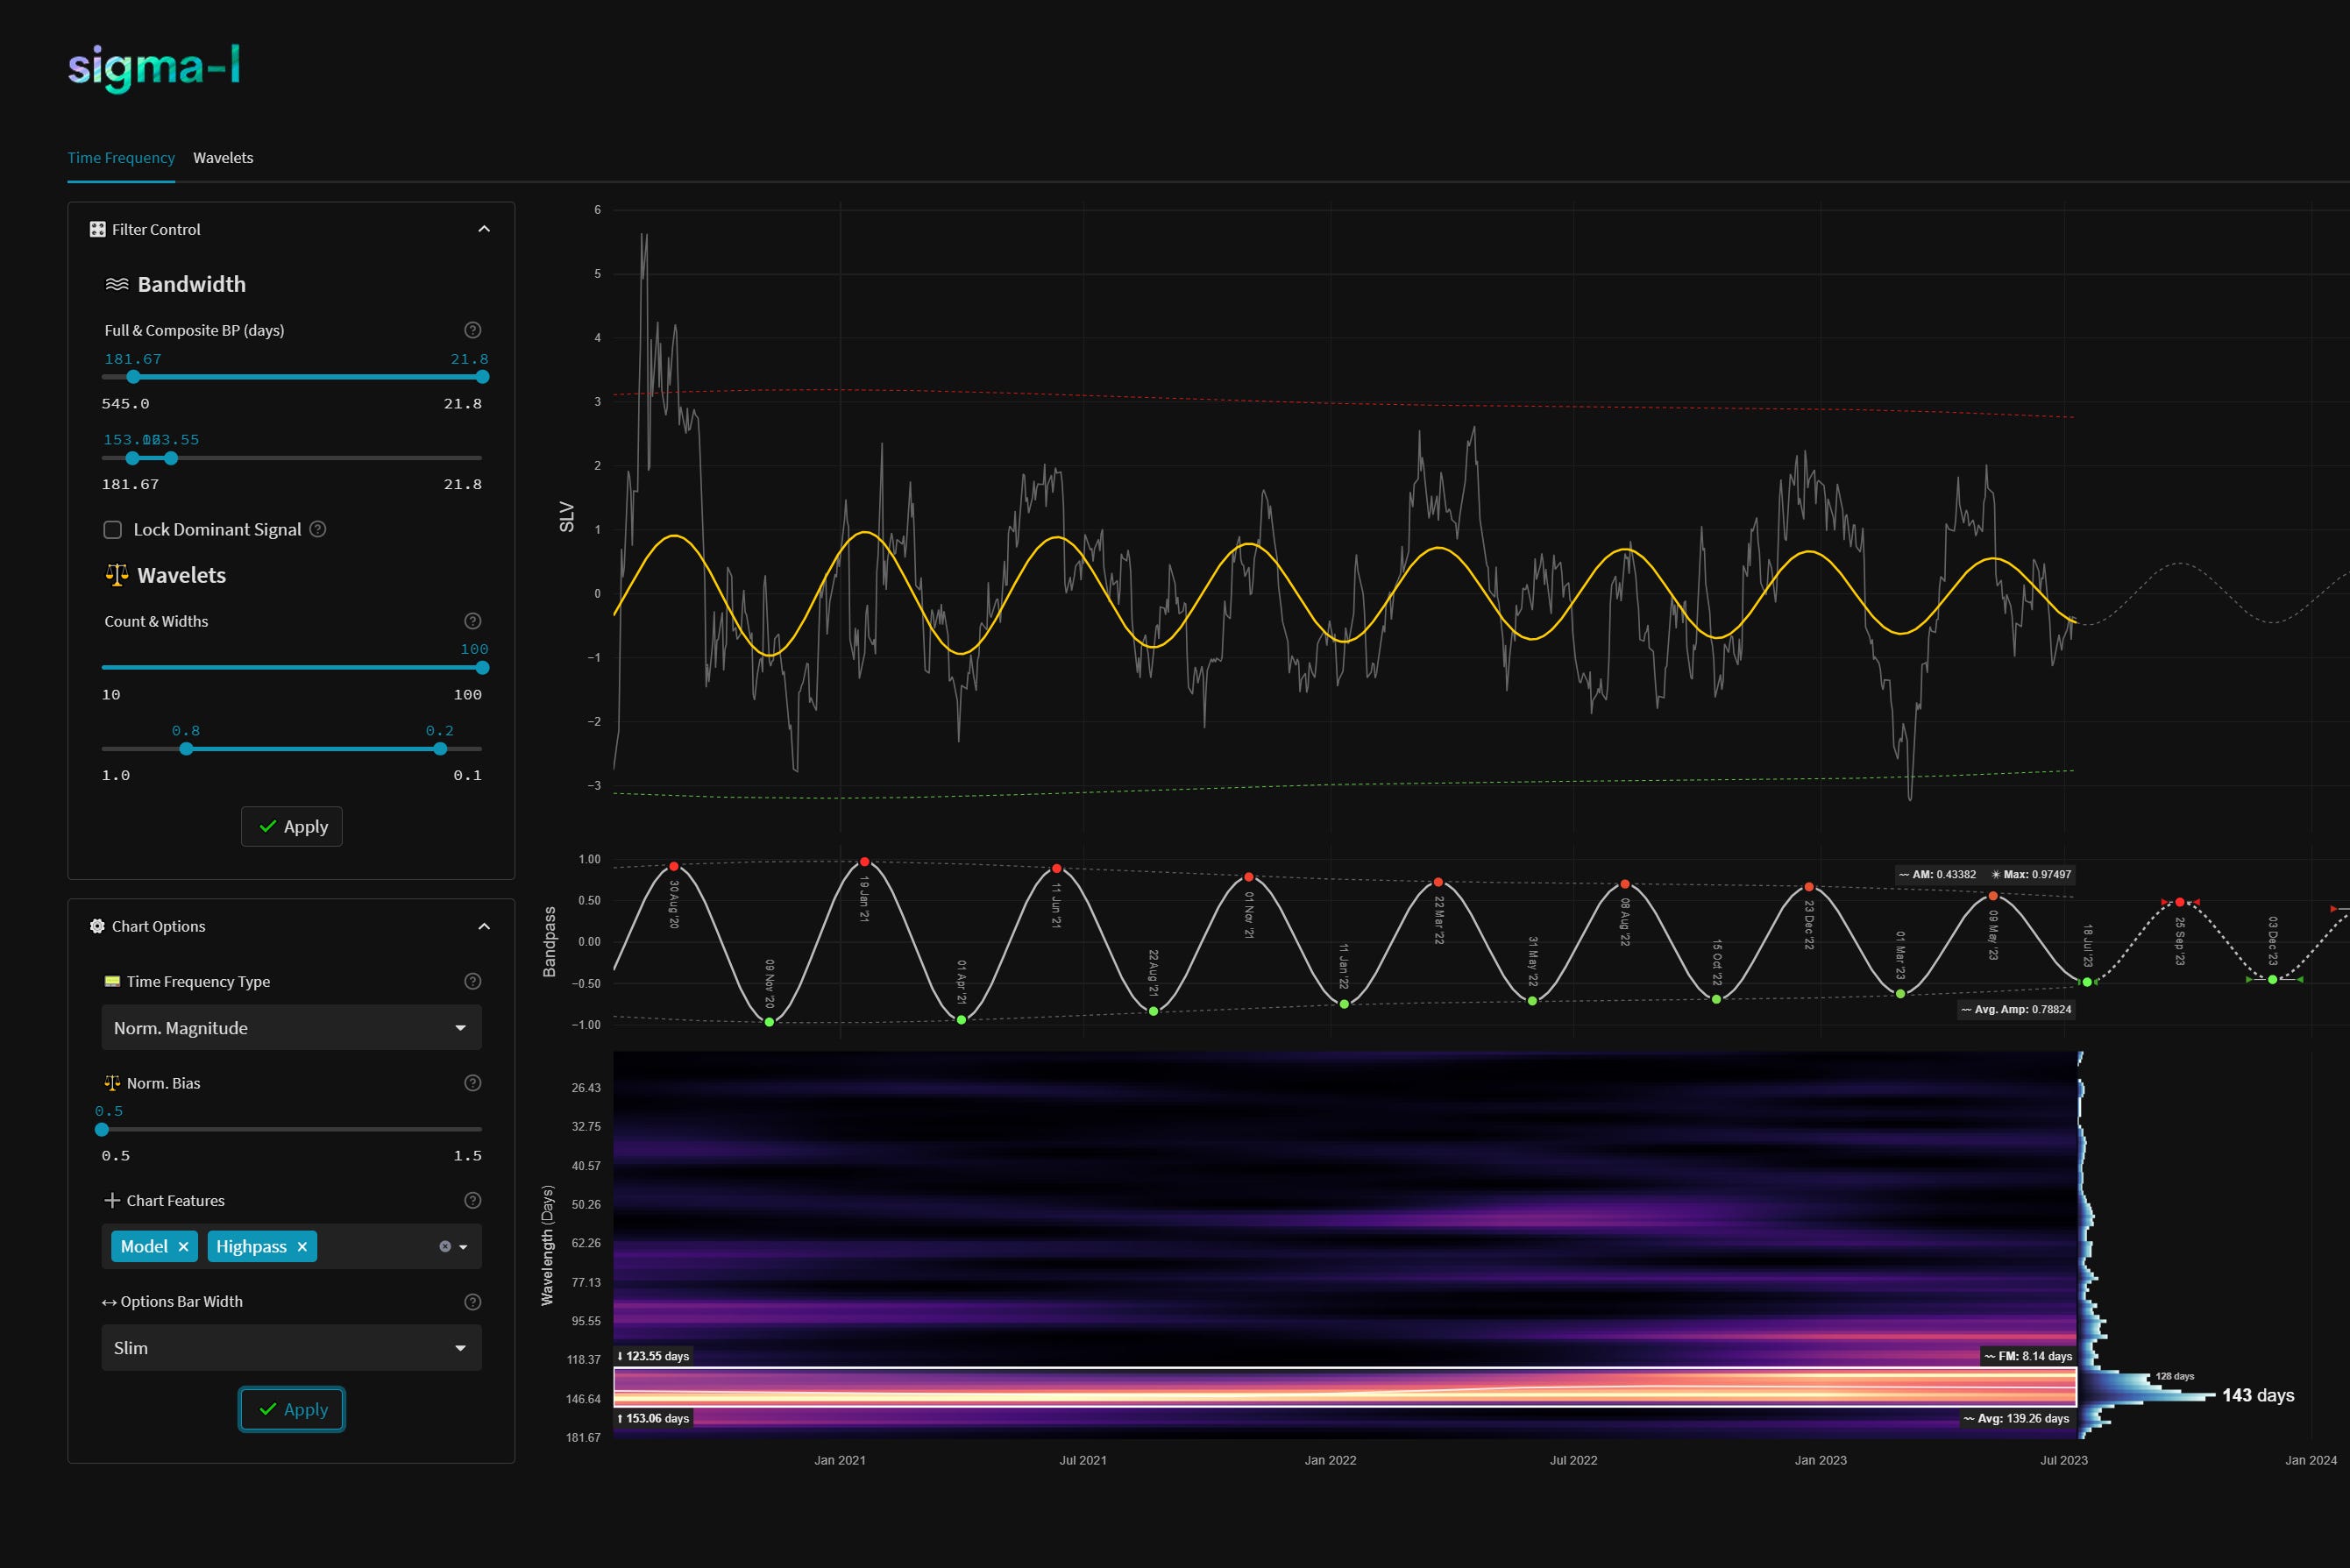Click help icon for Time Frequency Type
Screen dimensions: 2350x1568
(473, 982)
